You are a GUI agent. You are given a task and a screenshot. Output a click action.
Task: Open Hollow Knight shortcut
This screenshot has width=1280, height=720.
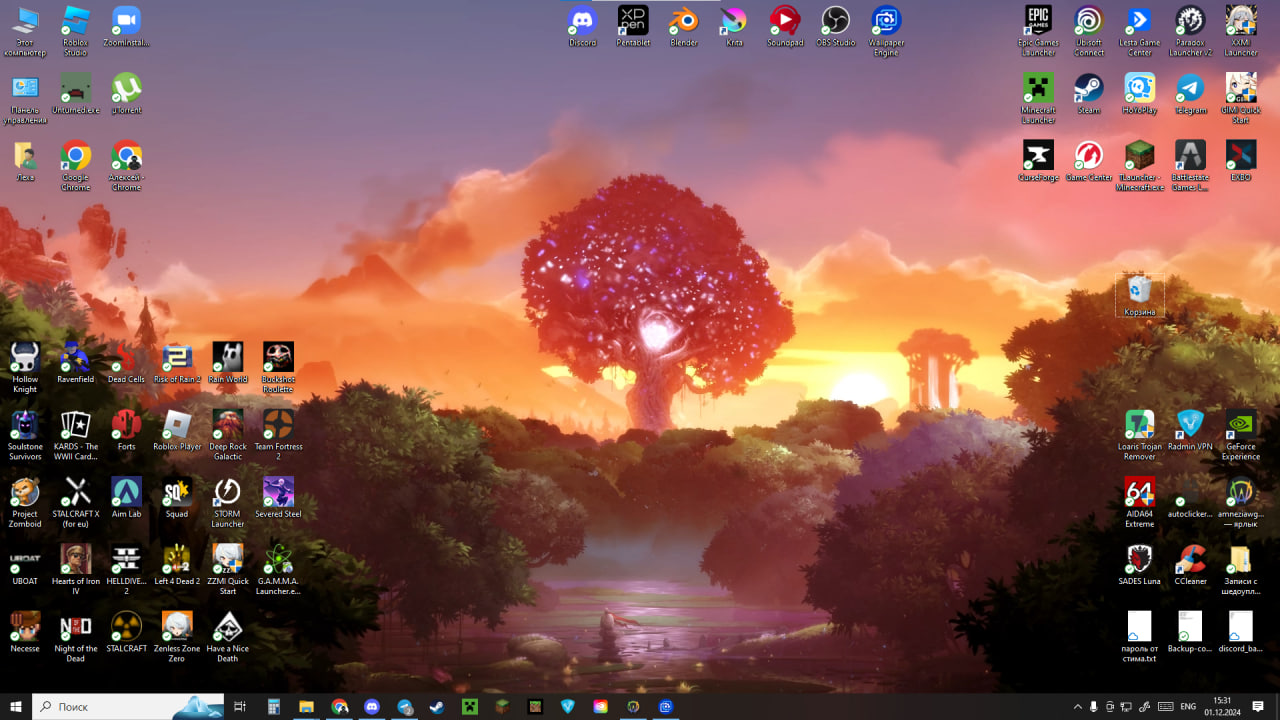click(25, 367)
